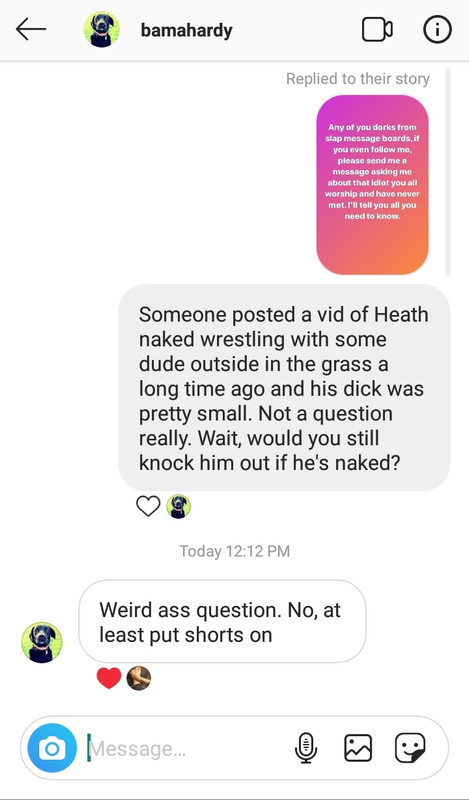
Task: Open conversation info icon
Action: 437,30
